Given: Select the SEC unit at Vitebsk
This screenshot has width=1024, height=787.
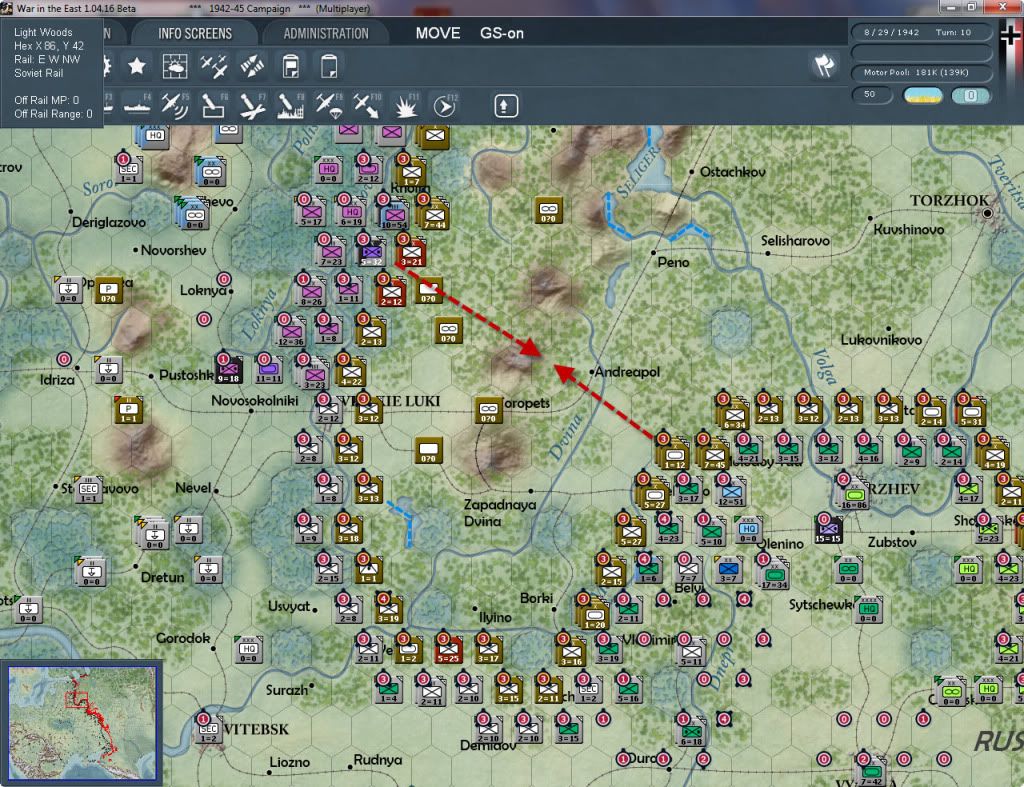Looking at the screenshot, I should tap(208, 729).
